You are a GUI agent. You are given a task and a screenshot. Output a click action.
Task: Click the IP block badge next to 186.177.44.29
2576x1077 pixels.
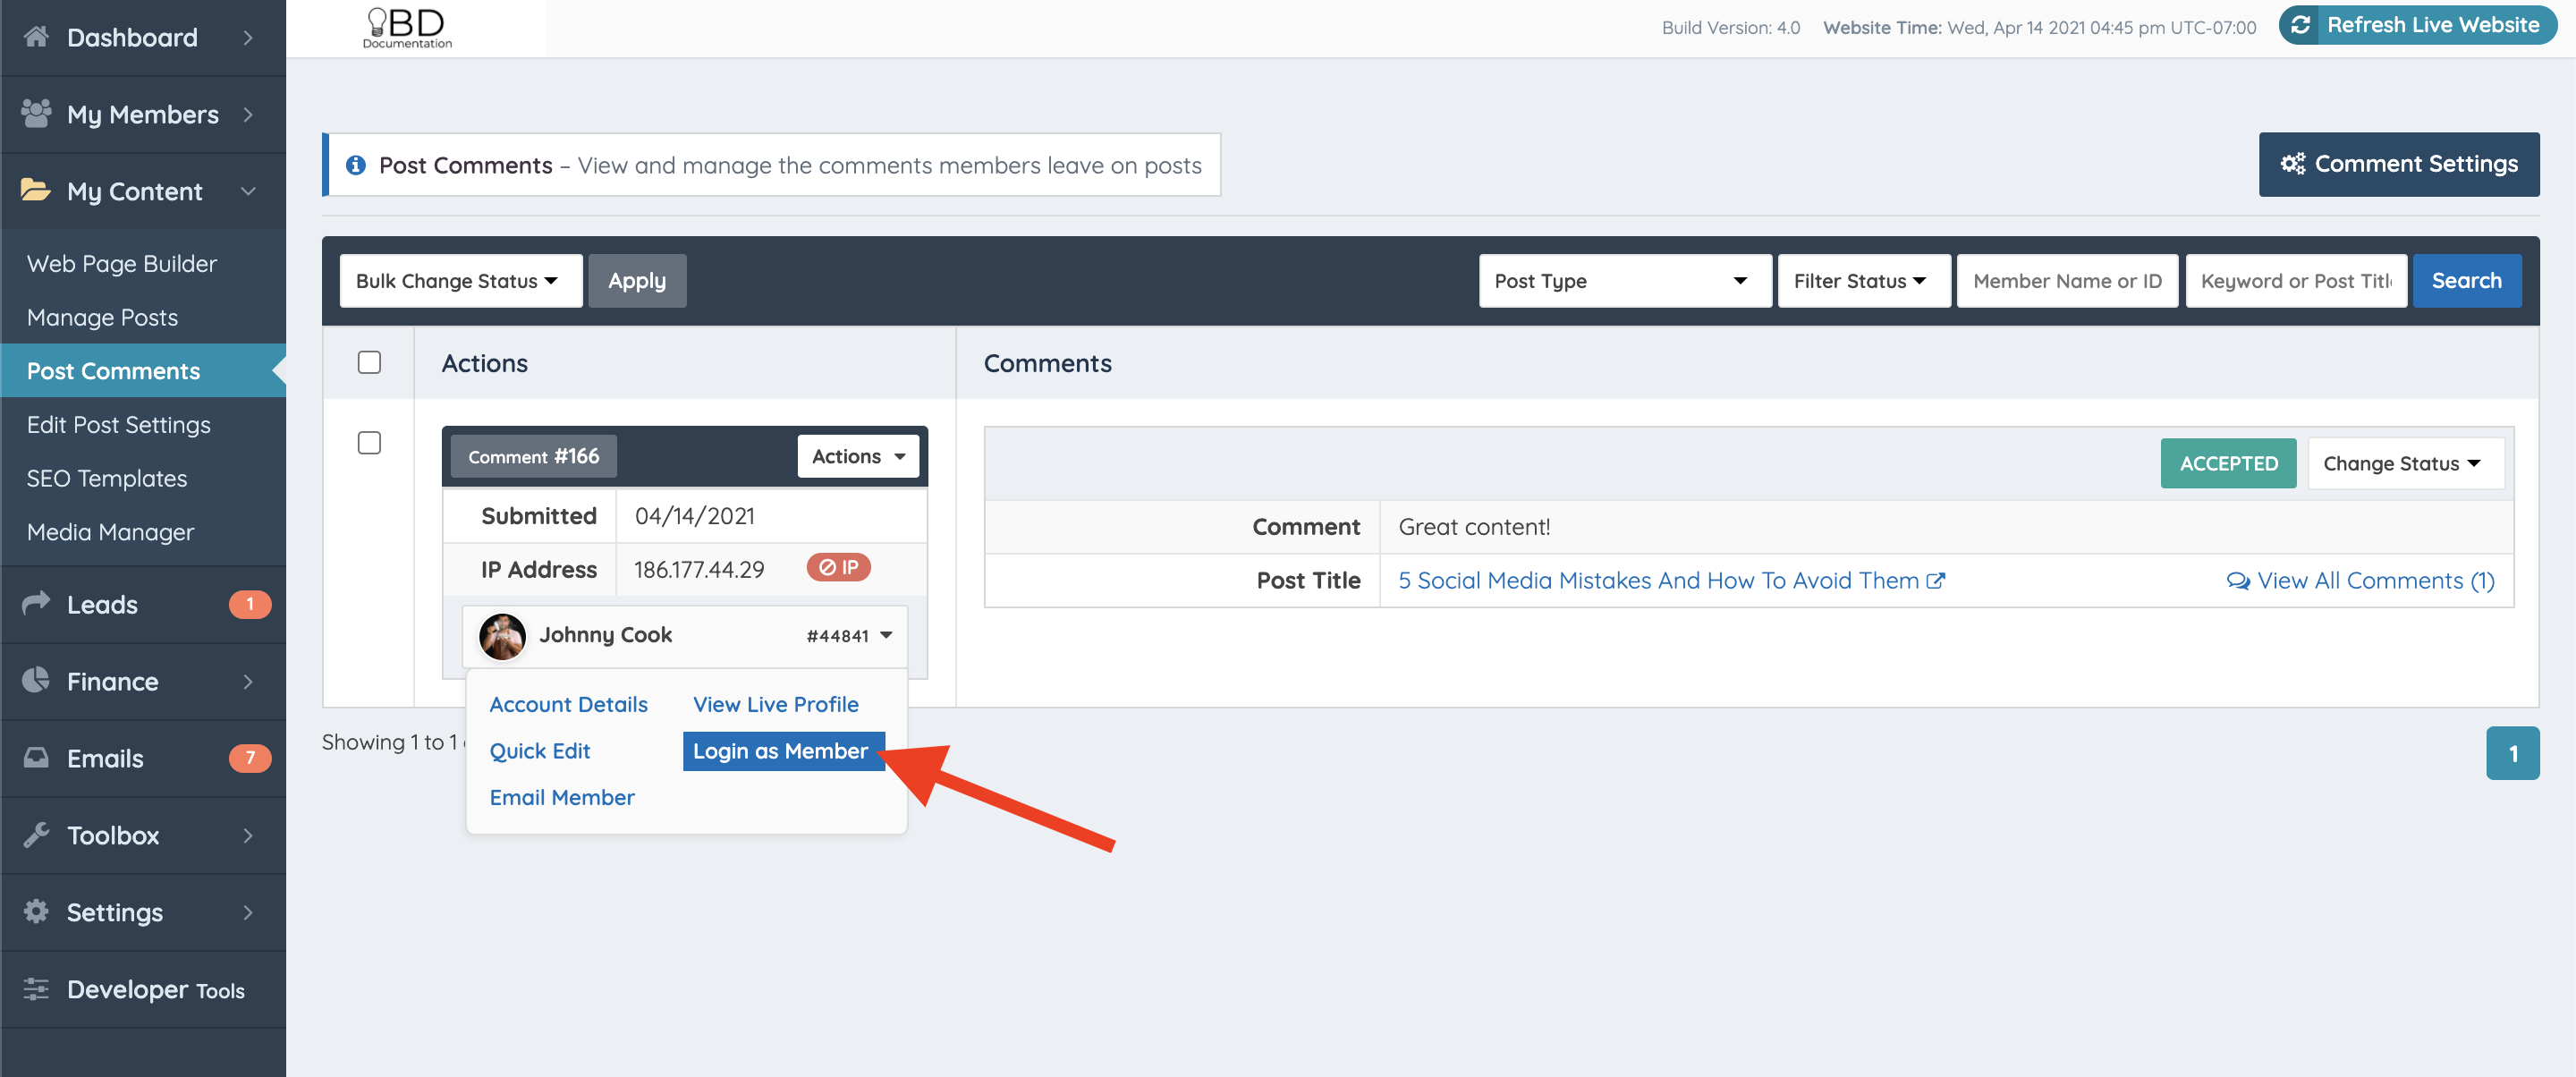click(838, 567)
